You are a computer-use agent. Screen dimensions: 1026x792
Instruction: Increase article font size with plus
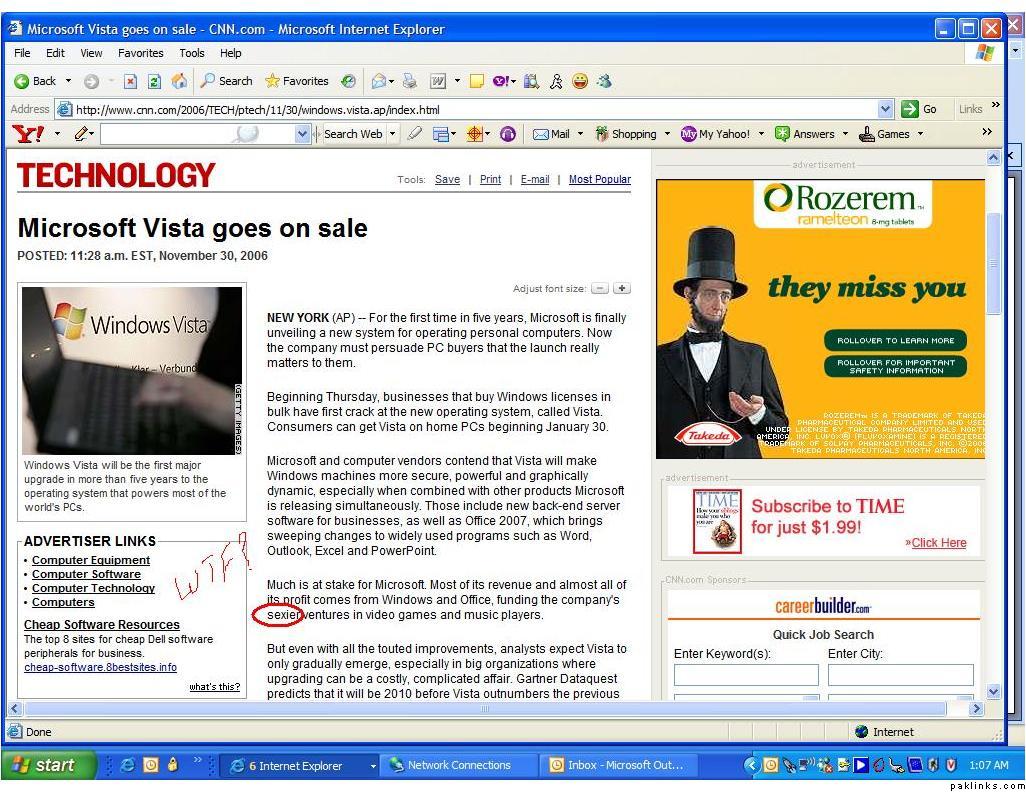tap(622, 289)
